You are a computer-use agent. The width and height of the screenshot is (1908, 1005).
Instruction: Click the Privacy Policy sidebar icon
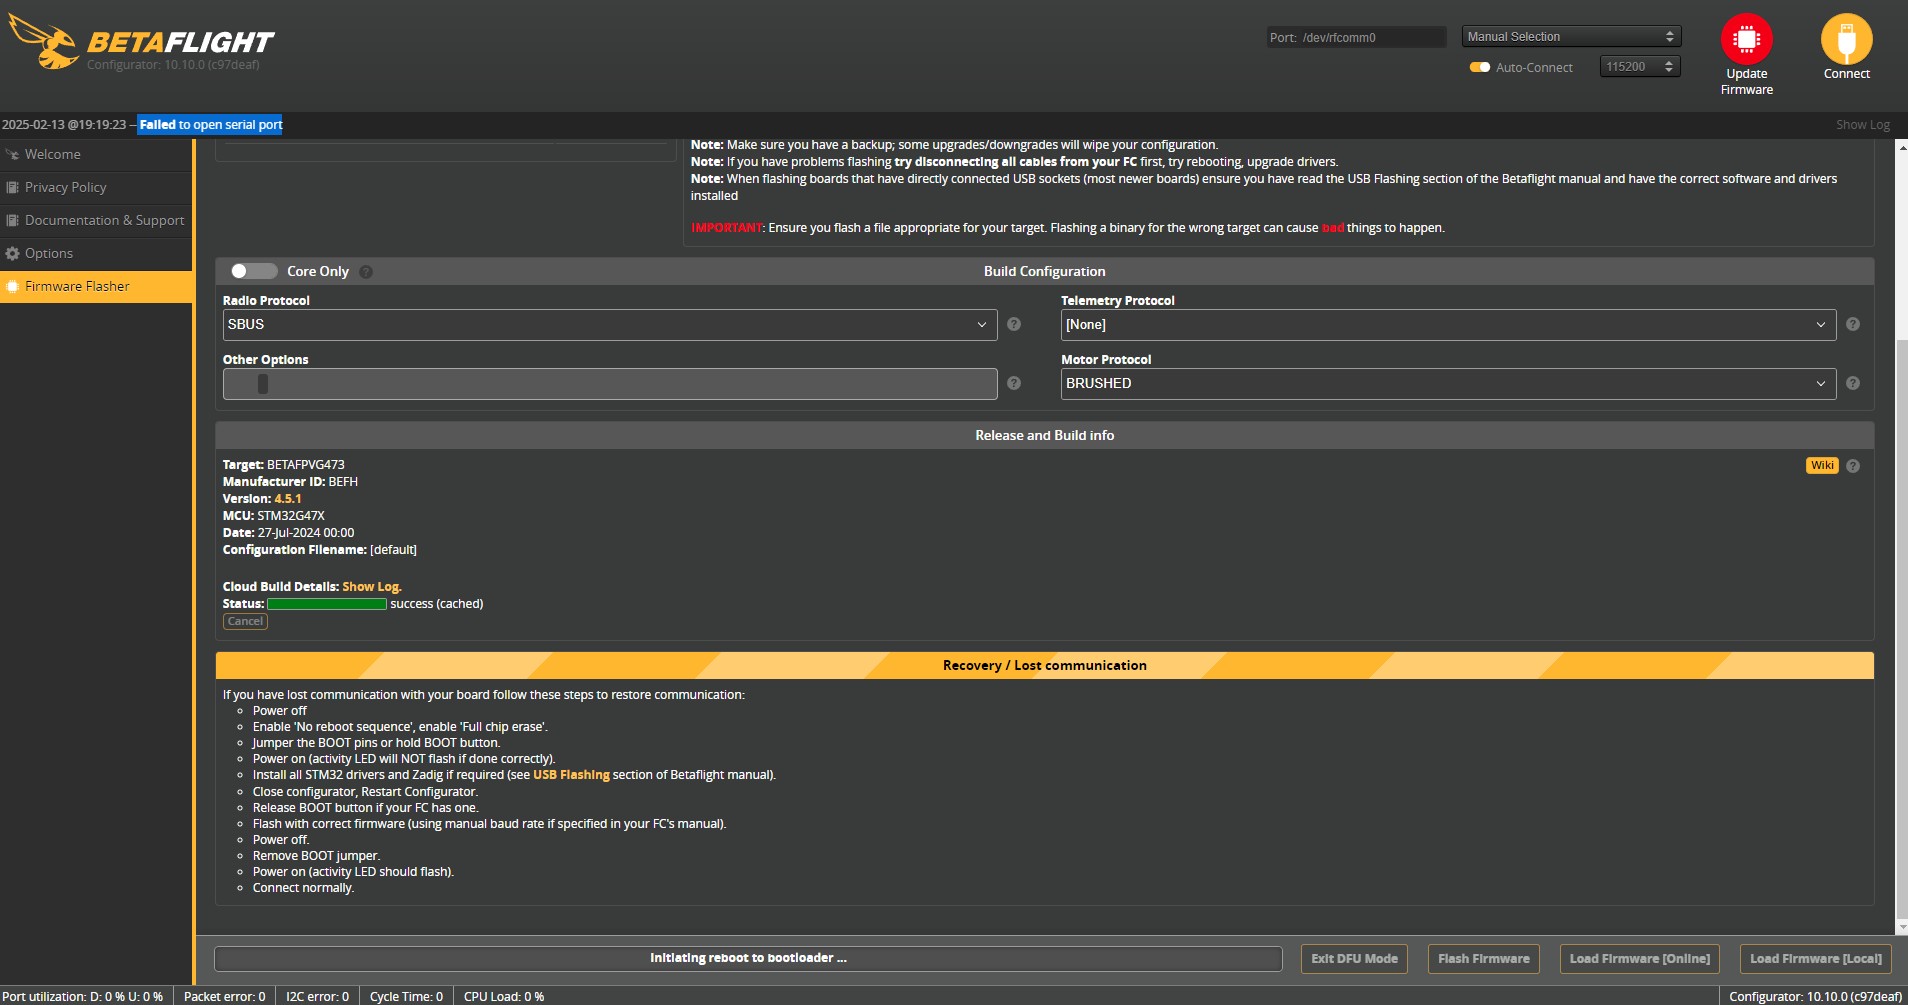(x=12, y=188)
